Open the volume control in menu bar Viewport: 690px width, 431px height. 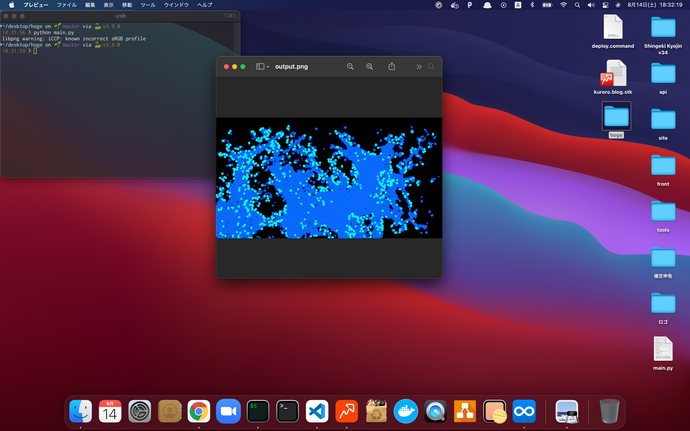click(591, 5)
